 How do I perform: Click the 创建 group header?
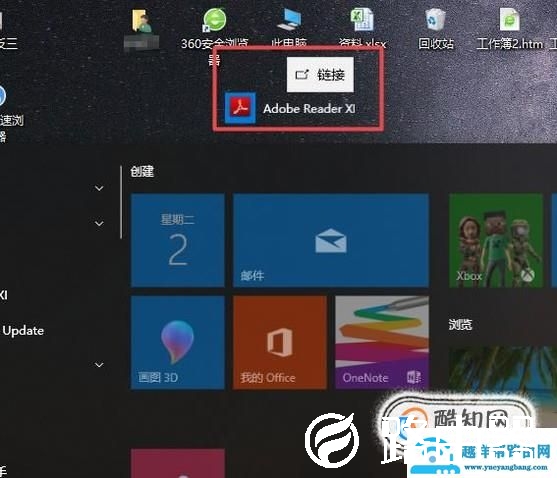(x=142, y=172)
